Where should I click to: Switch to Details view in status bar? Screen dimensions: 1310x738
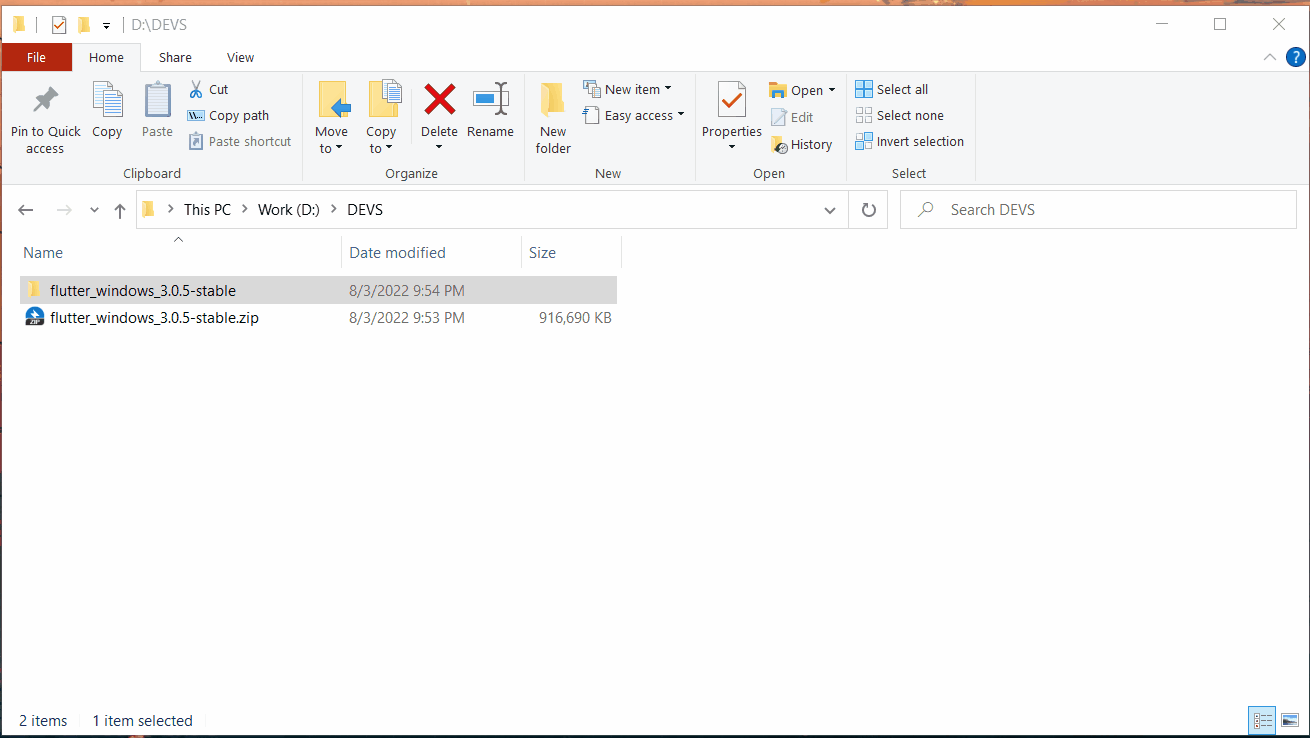(1262, 720)
